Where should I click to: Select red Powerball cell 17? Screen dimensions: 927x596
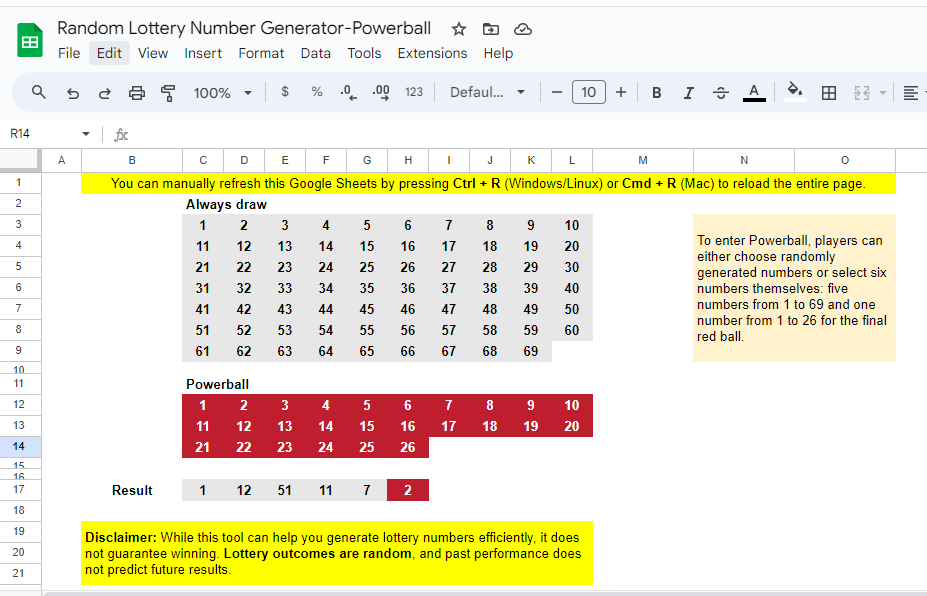[x=449, y=426]
